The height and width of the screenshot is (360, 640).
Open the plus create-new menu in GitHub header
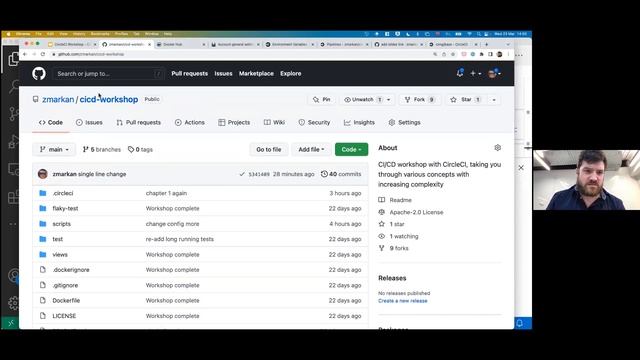[x=476, y=73]
